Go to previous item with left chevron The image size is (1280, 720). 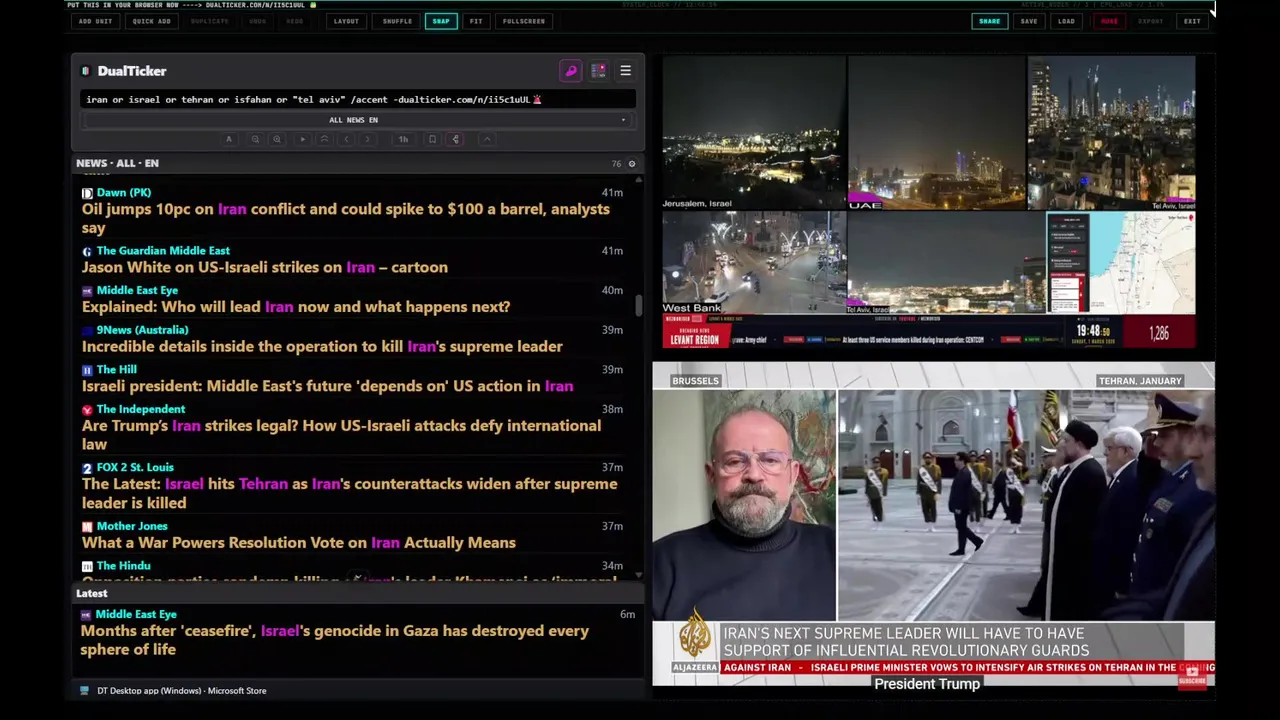point(346,139)
